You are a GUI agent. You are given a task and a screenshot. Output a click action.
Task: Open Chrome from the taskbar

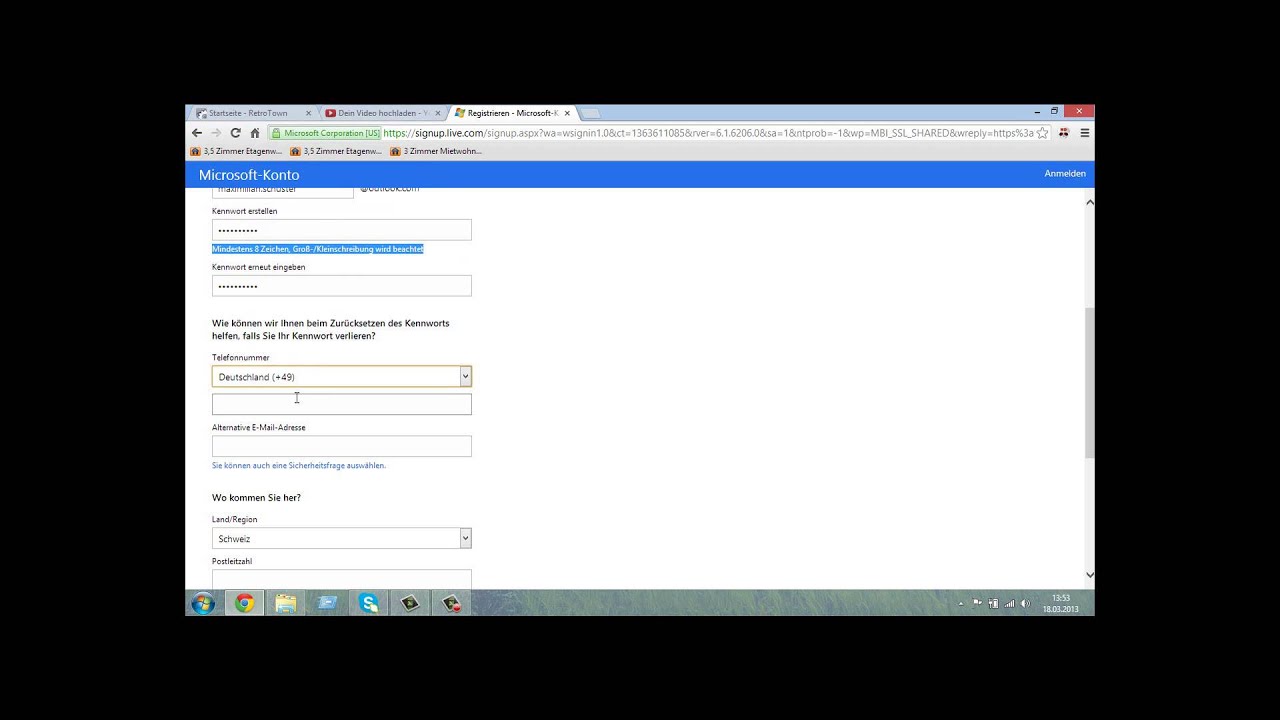pos(244,603)
